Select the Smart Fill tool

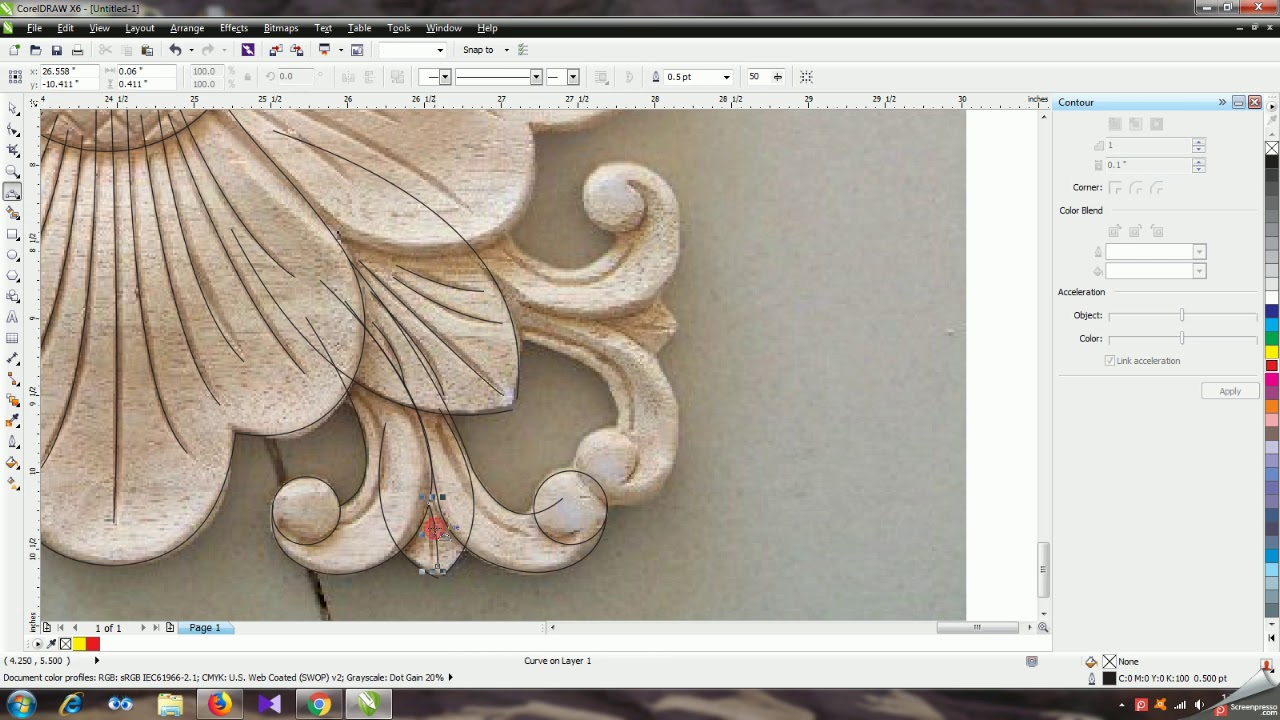[x=13, y=212]
